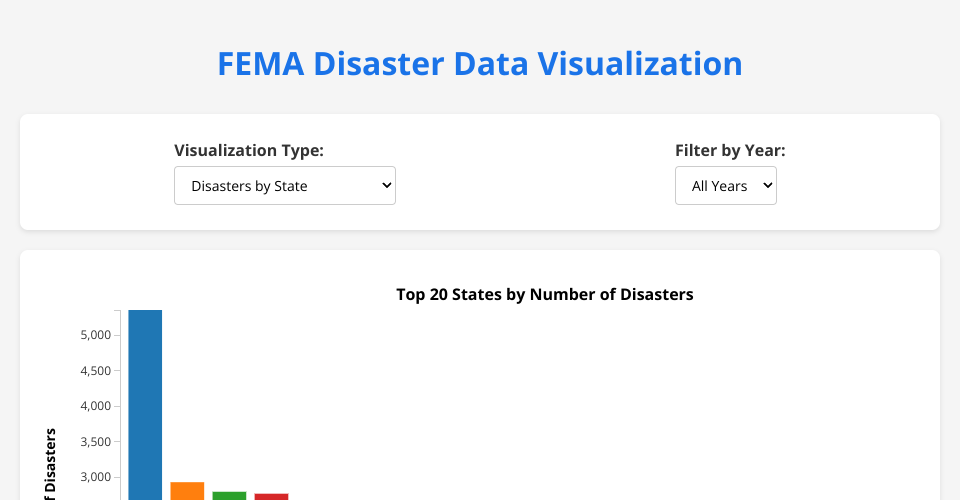Click the 3,500 y-axis tick label

coord(95,442)
